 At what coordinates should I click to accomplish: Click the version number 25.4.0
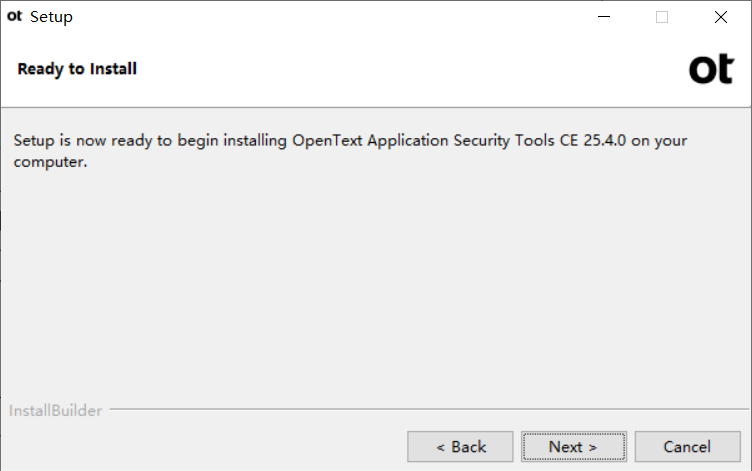coord(604,141)
